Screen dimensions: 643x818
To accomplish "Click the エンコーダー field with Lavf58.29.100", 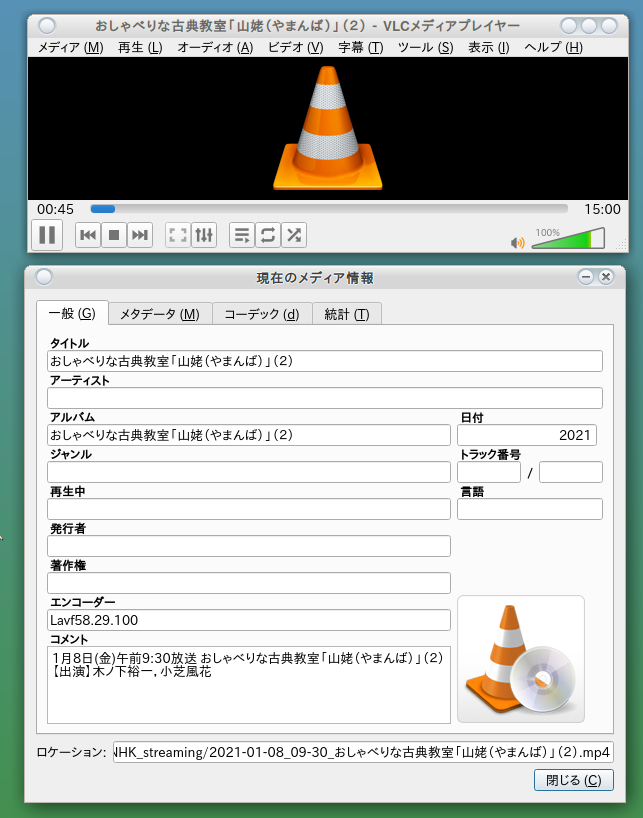I will pyautogui.click(x=249, y=620).
